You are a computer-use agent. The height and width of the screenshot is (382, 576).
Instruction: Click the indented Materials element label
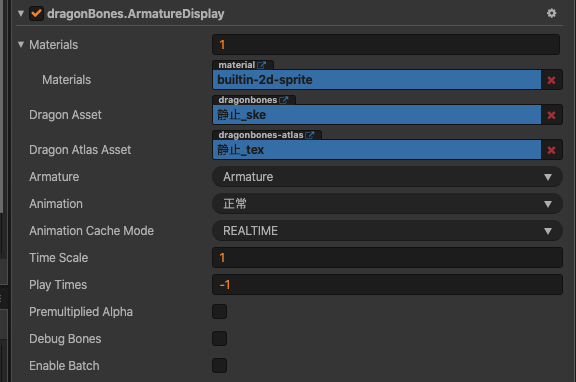66,80
